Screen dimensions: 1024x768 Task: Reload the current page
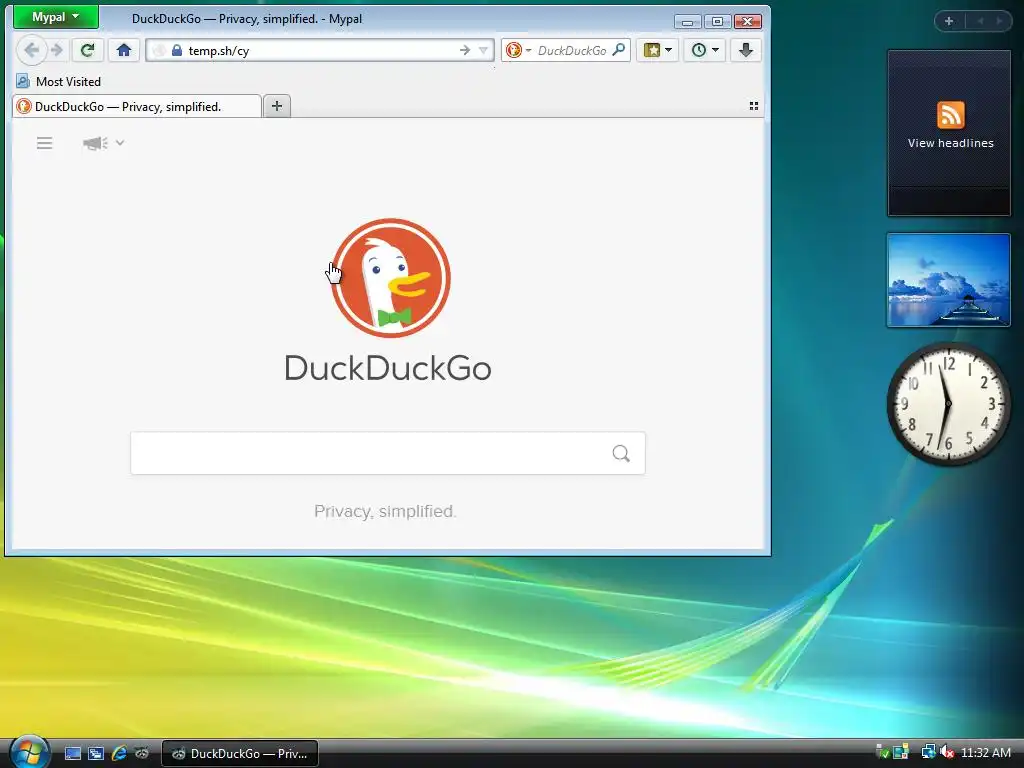tap(88, 50)
